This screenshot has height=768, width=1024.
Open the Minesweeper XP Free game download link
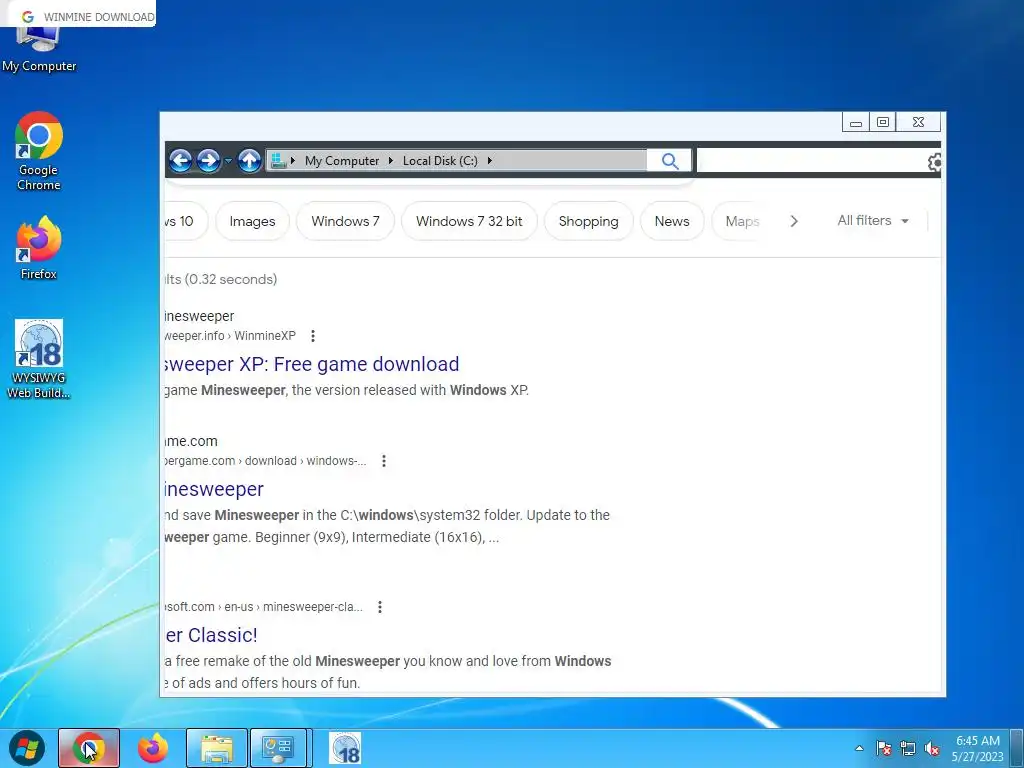click(x=311, y=364)
